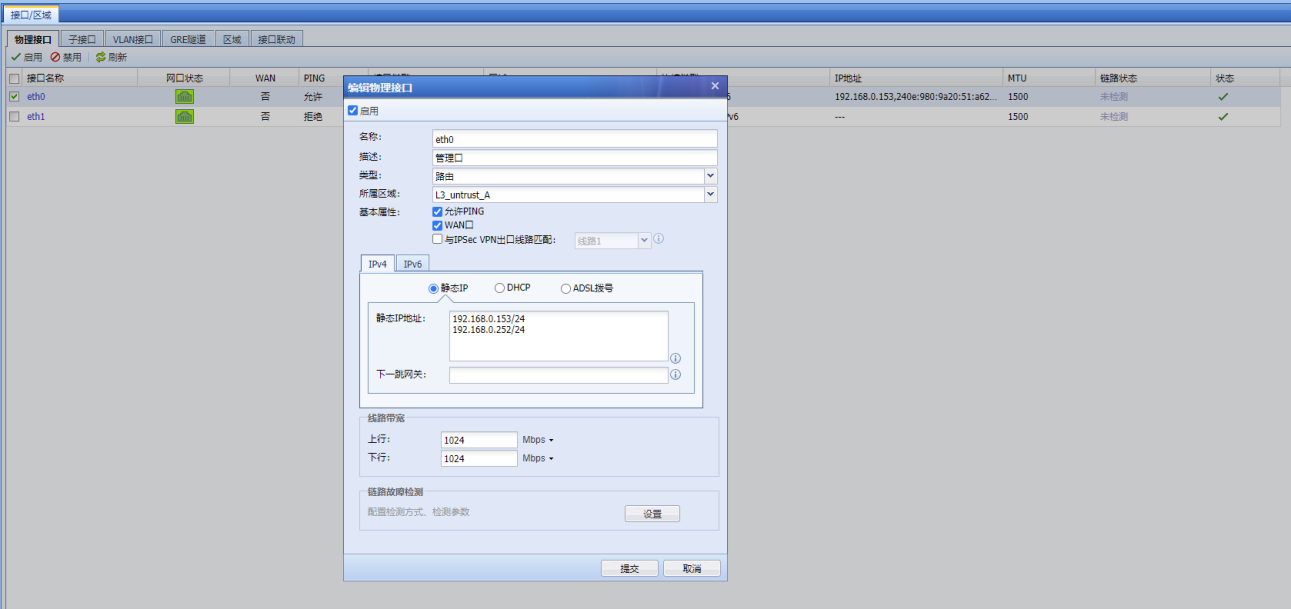The width and height of the screenshot is (1291, 609).
Task: Click info icon next to 线路1 dropdown
Action: click(659, 240)
